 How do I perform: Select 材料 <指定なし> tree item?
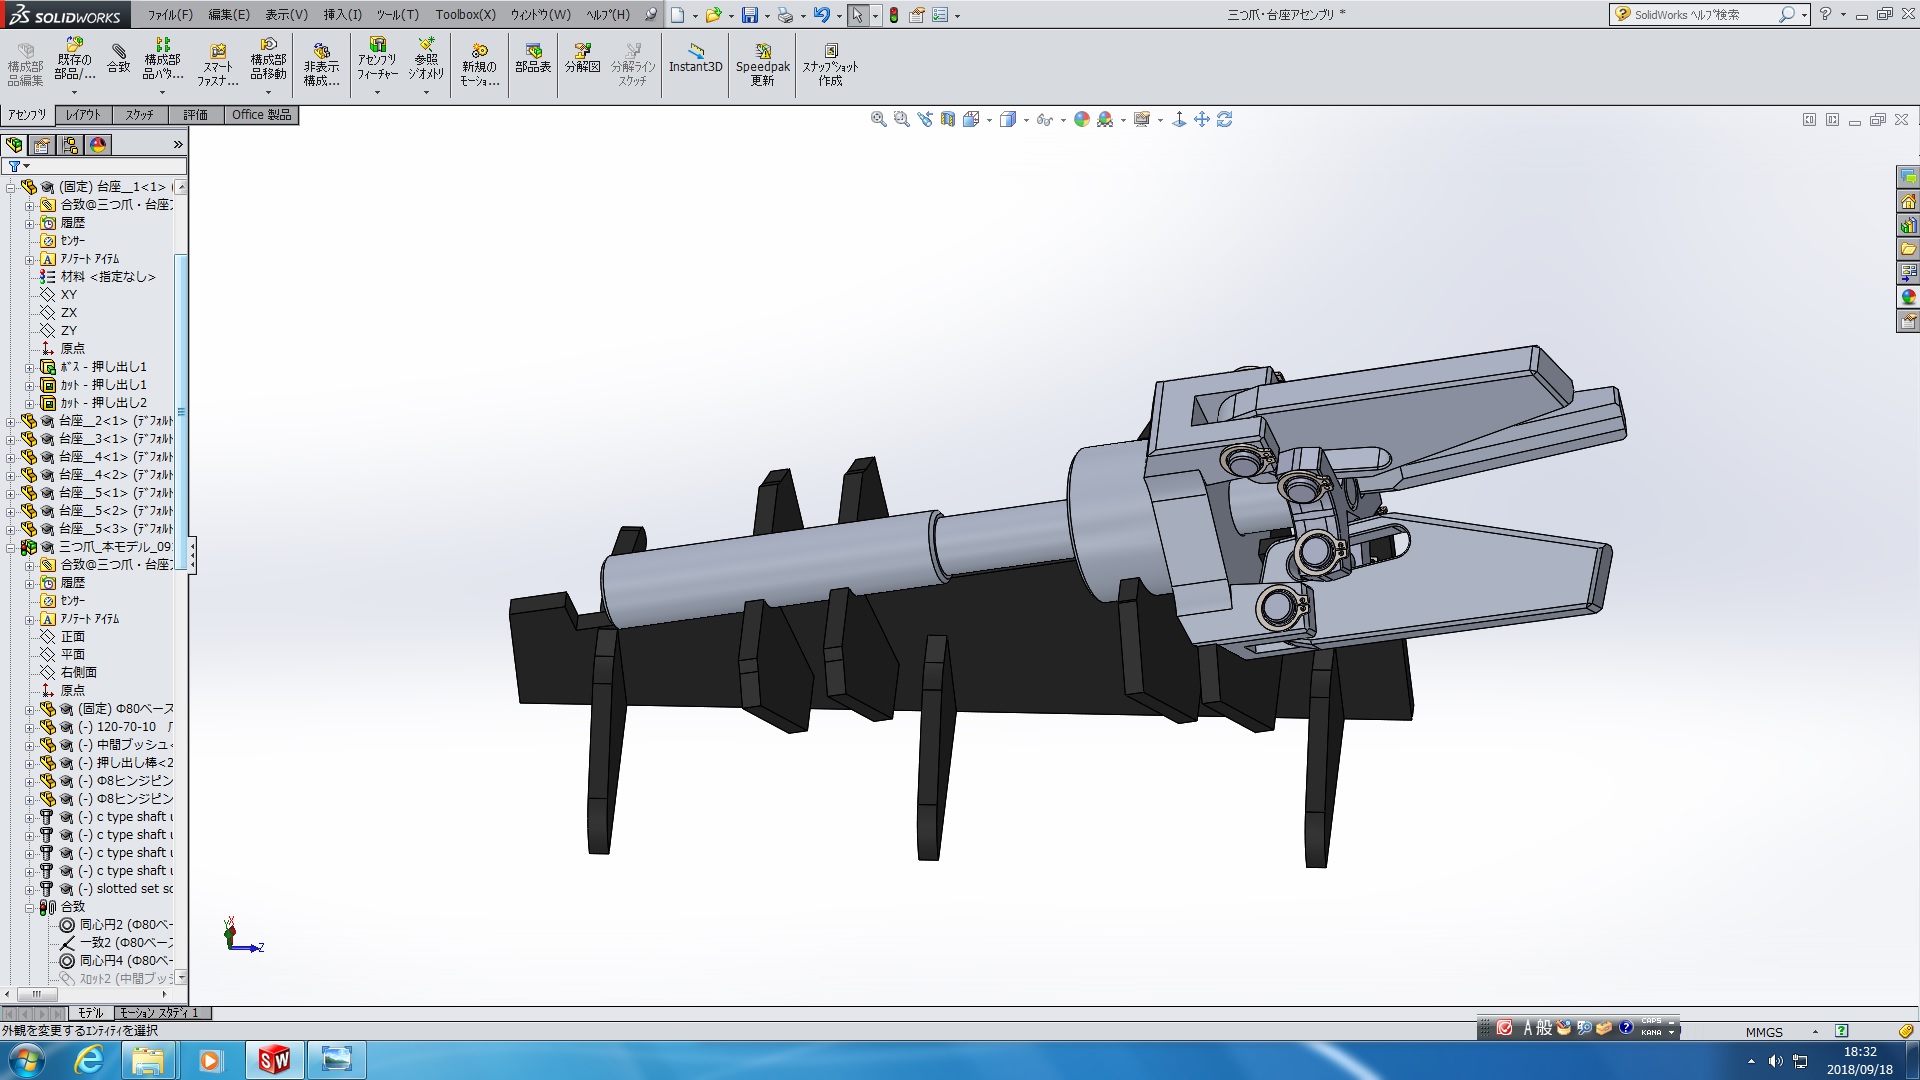[97, 277]
